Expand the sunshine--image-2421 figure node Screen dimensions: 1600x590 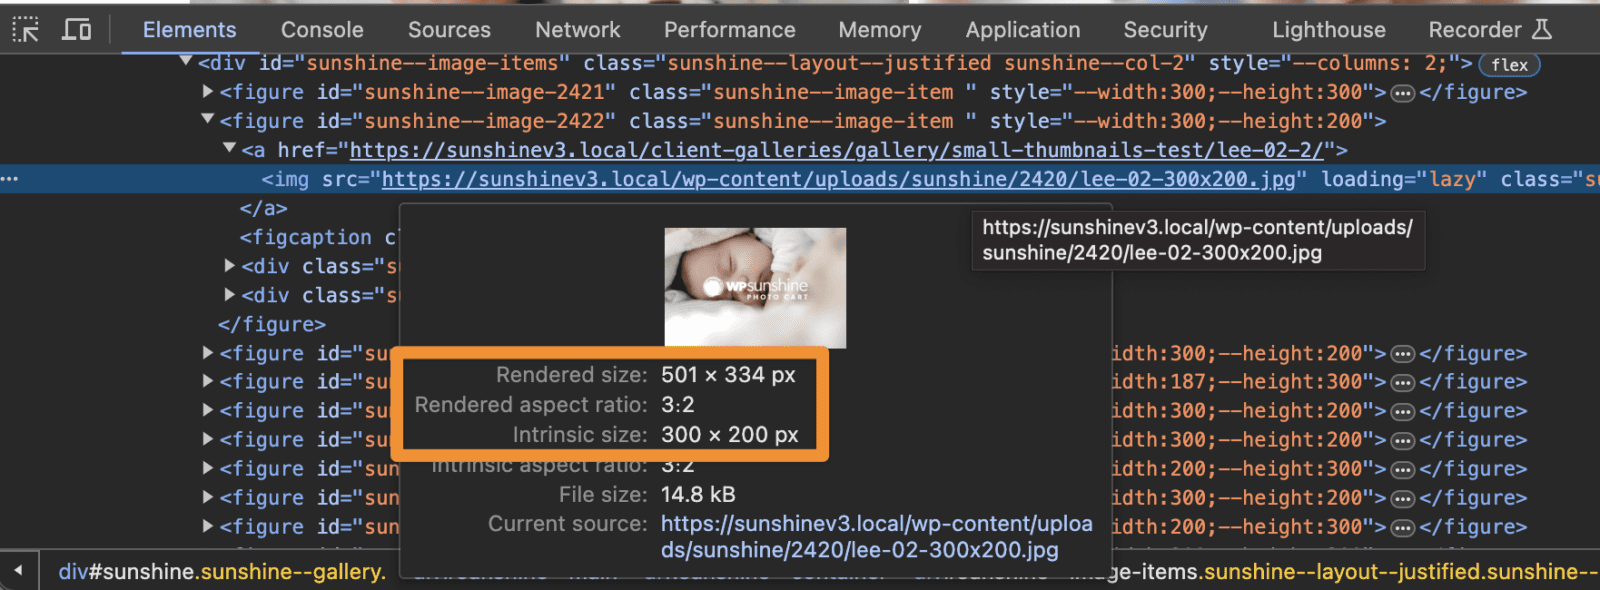[x=208, y=92]
